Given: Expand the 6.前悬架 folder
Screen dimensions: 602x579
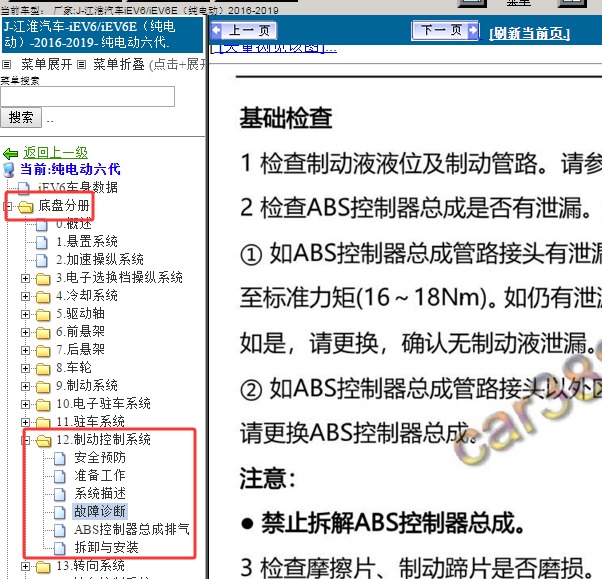Looking at the screenshot, I should coord(25,332).
